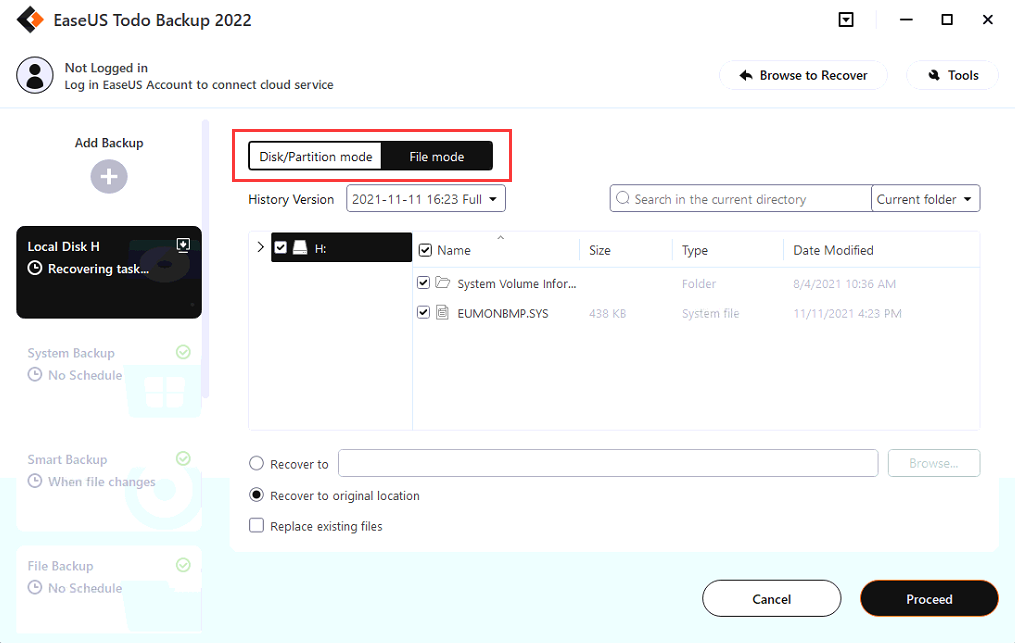This screenshot has width=1015, height=643.
Task: Click the System Backup green status icon
Action: coord(183,352)
